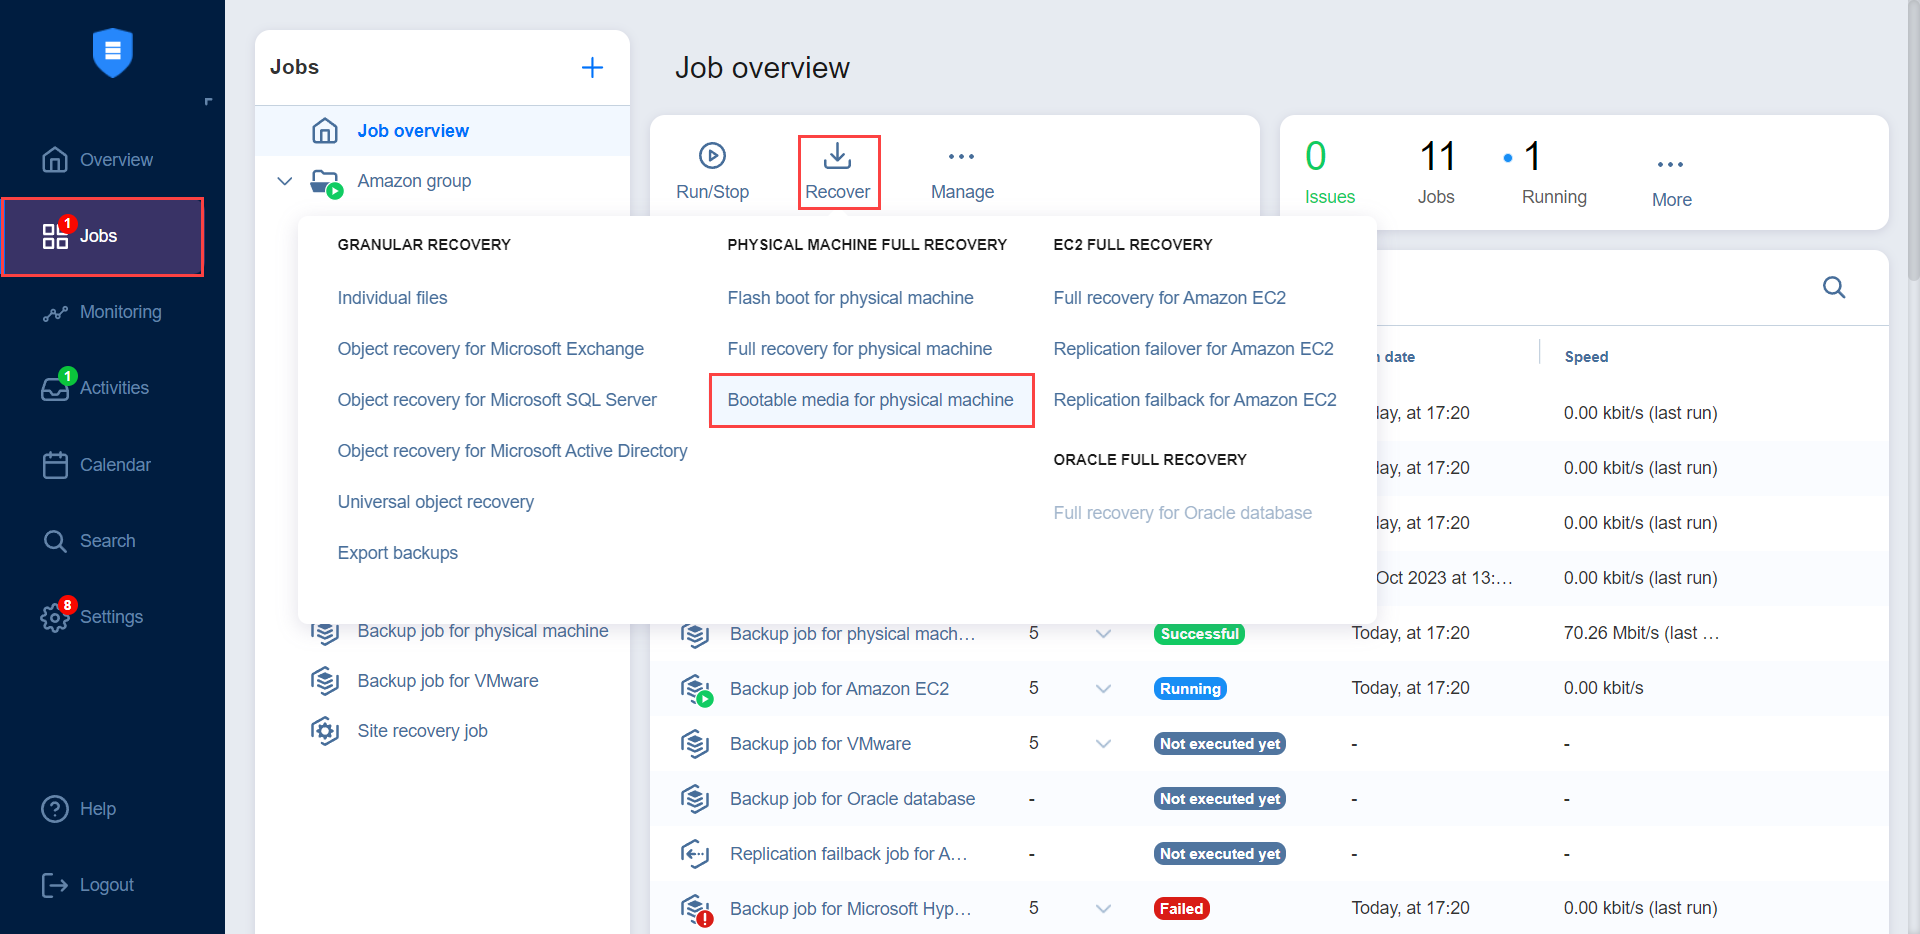Go to Jobs in the sidebar
Screen dimensions: 1920x934
(x=102, y=237)
